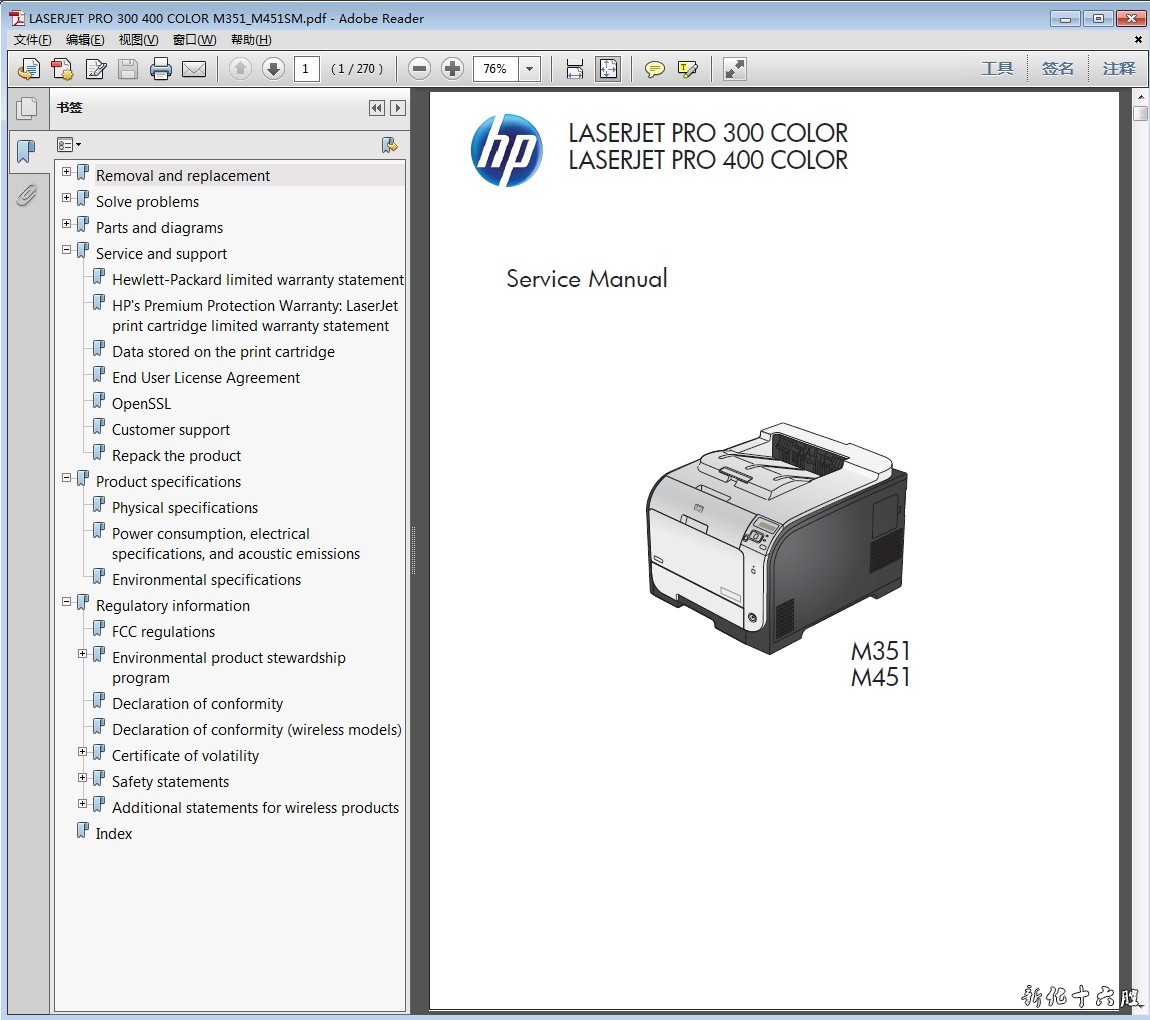1150x1020 pixels.
Task: Open the 文件(F) menu
Action: [x=32, y=40]
